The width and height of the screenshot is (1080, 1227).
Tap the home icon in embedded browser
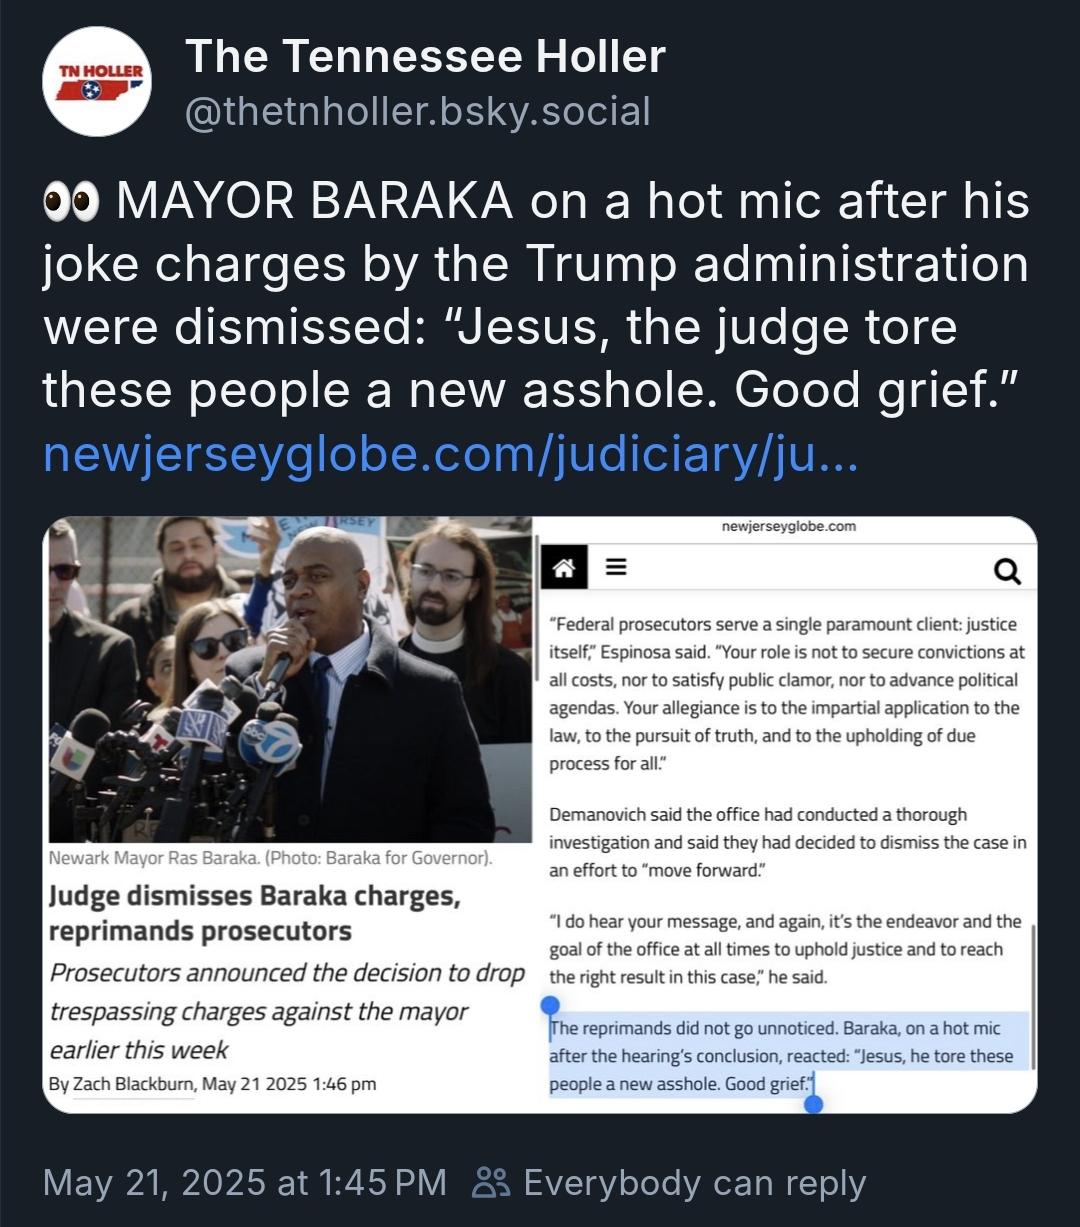click(564, 568)
